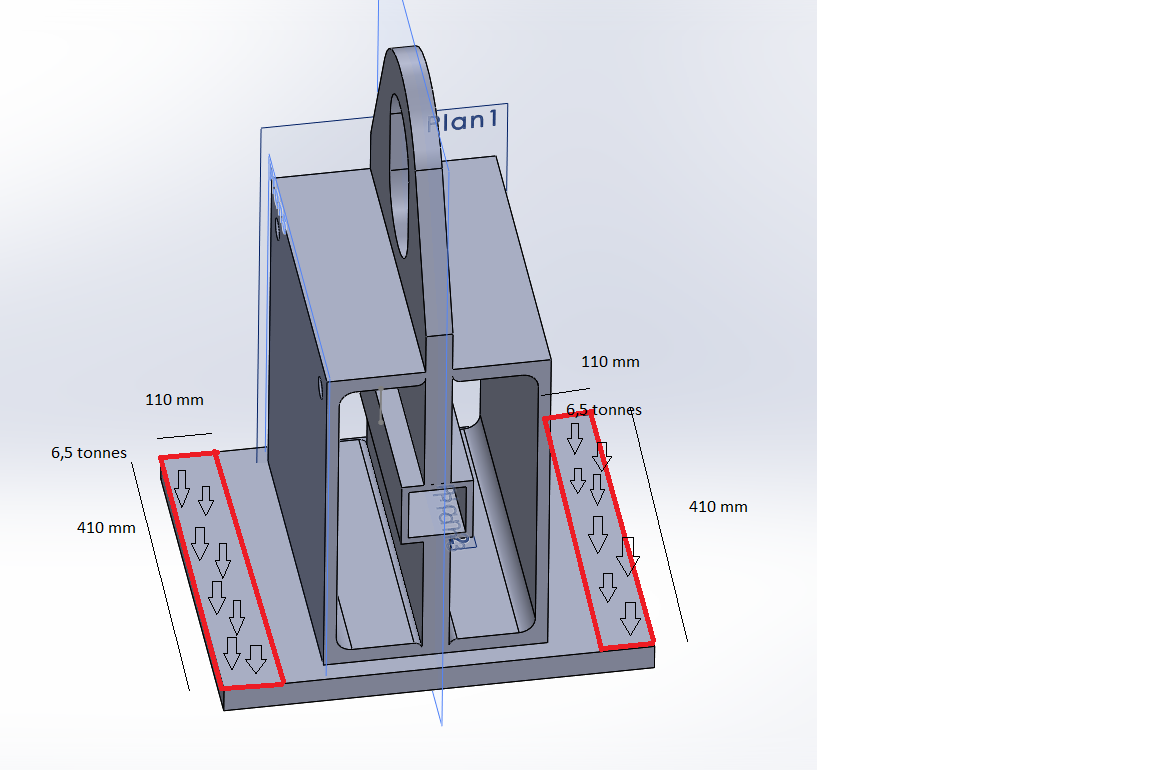Click the 410 mm label on the right side
1152x770 pixels.
point(718,507)
